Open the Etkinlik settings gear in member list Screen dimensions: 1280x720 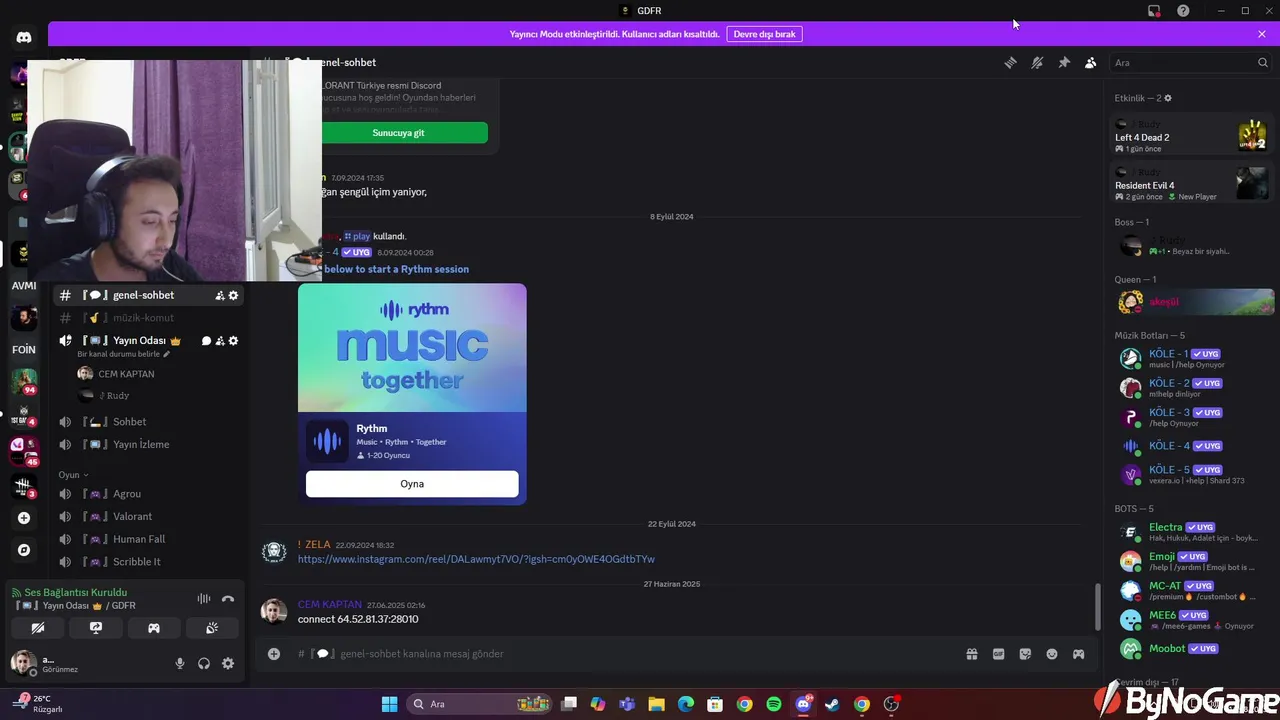click(1168, 98)
